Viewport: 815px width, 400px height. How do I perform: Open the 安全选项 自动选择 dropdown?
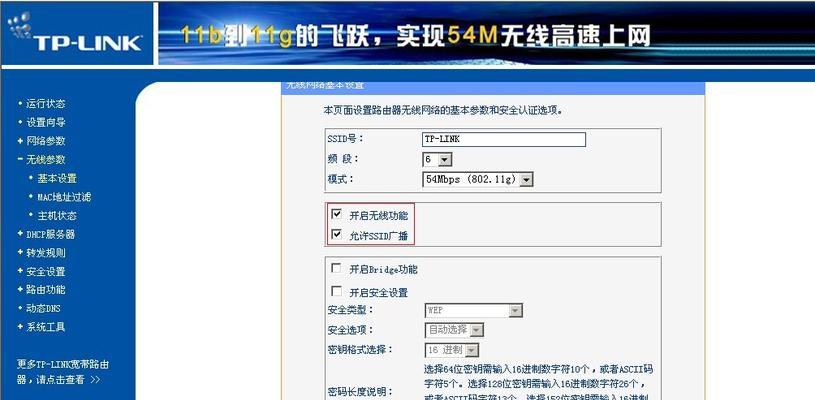click(455, 330)
